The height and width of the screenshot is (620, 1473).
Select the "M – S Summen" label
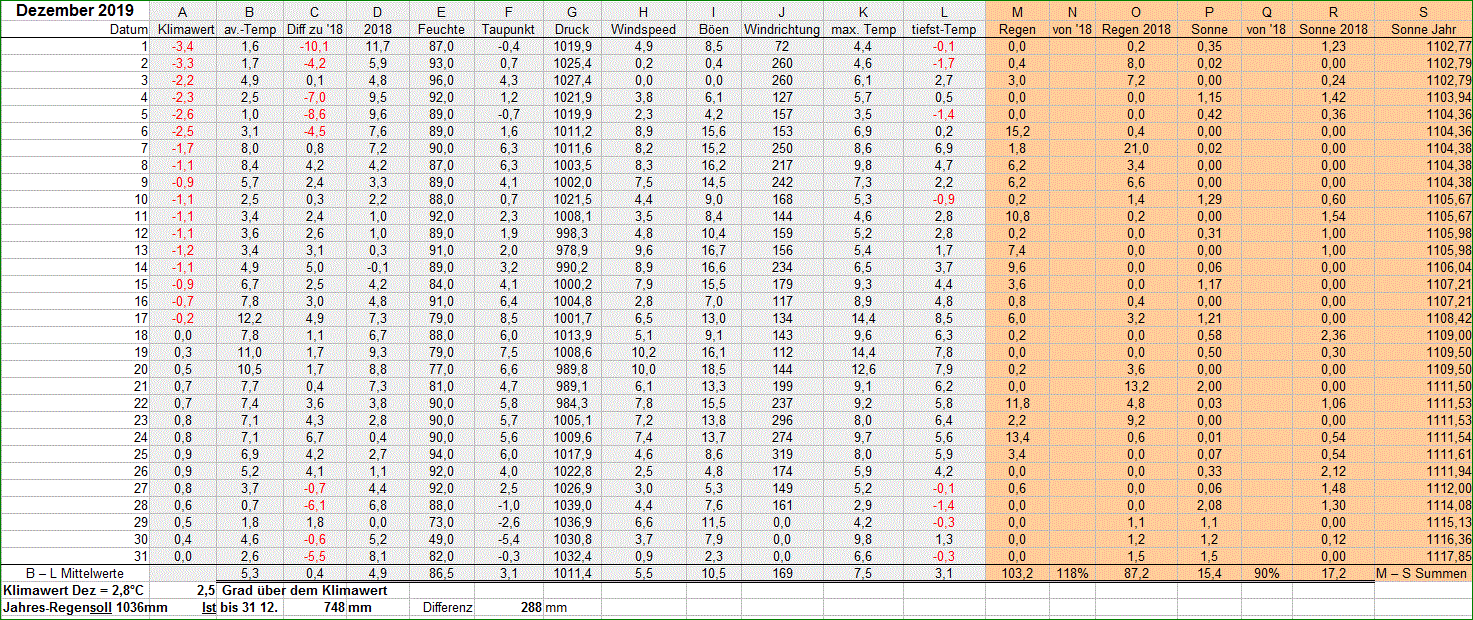point(1425,574)
